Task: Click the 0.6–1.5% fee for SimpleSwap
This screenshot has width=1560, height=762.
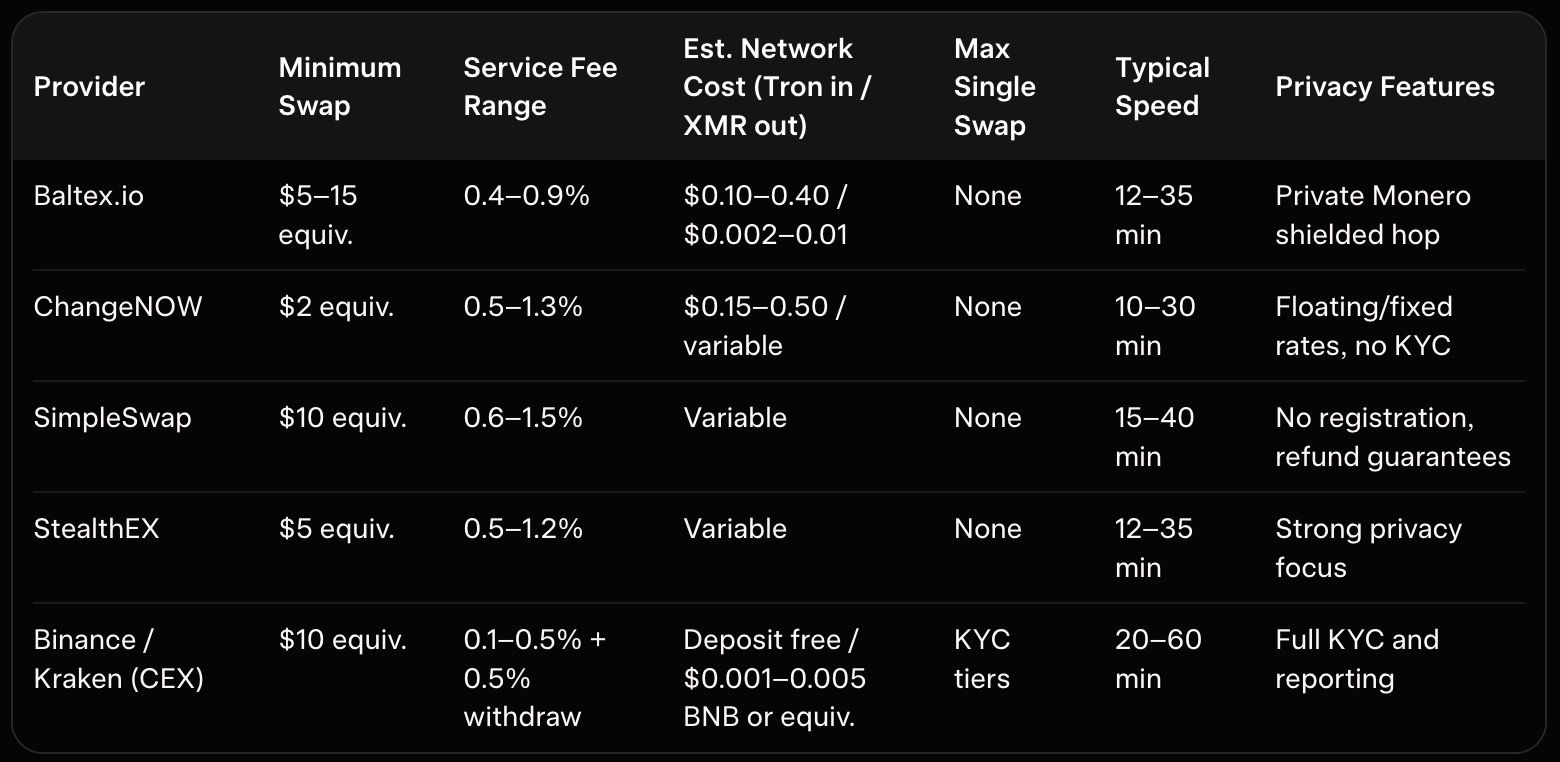Action: [x=522, y=418]
